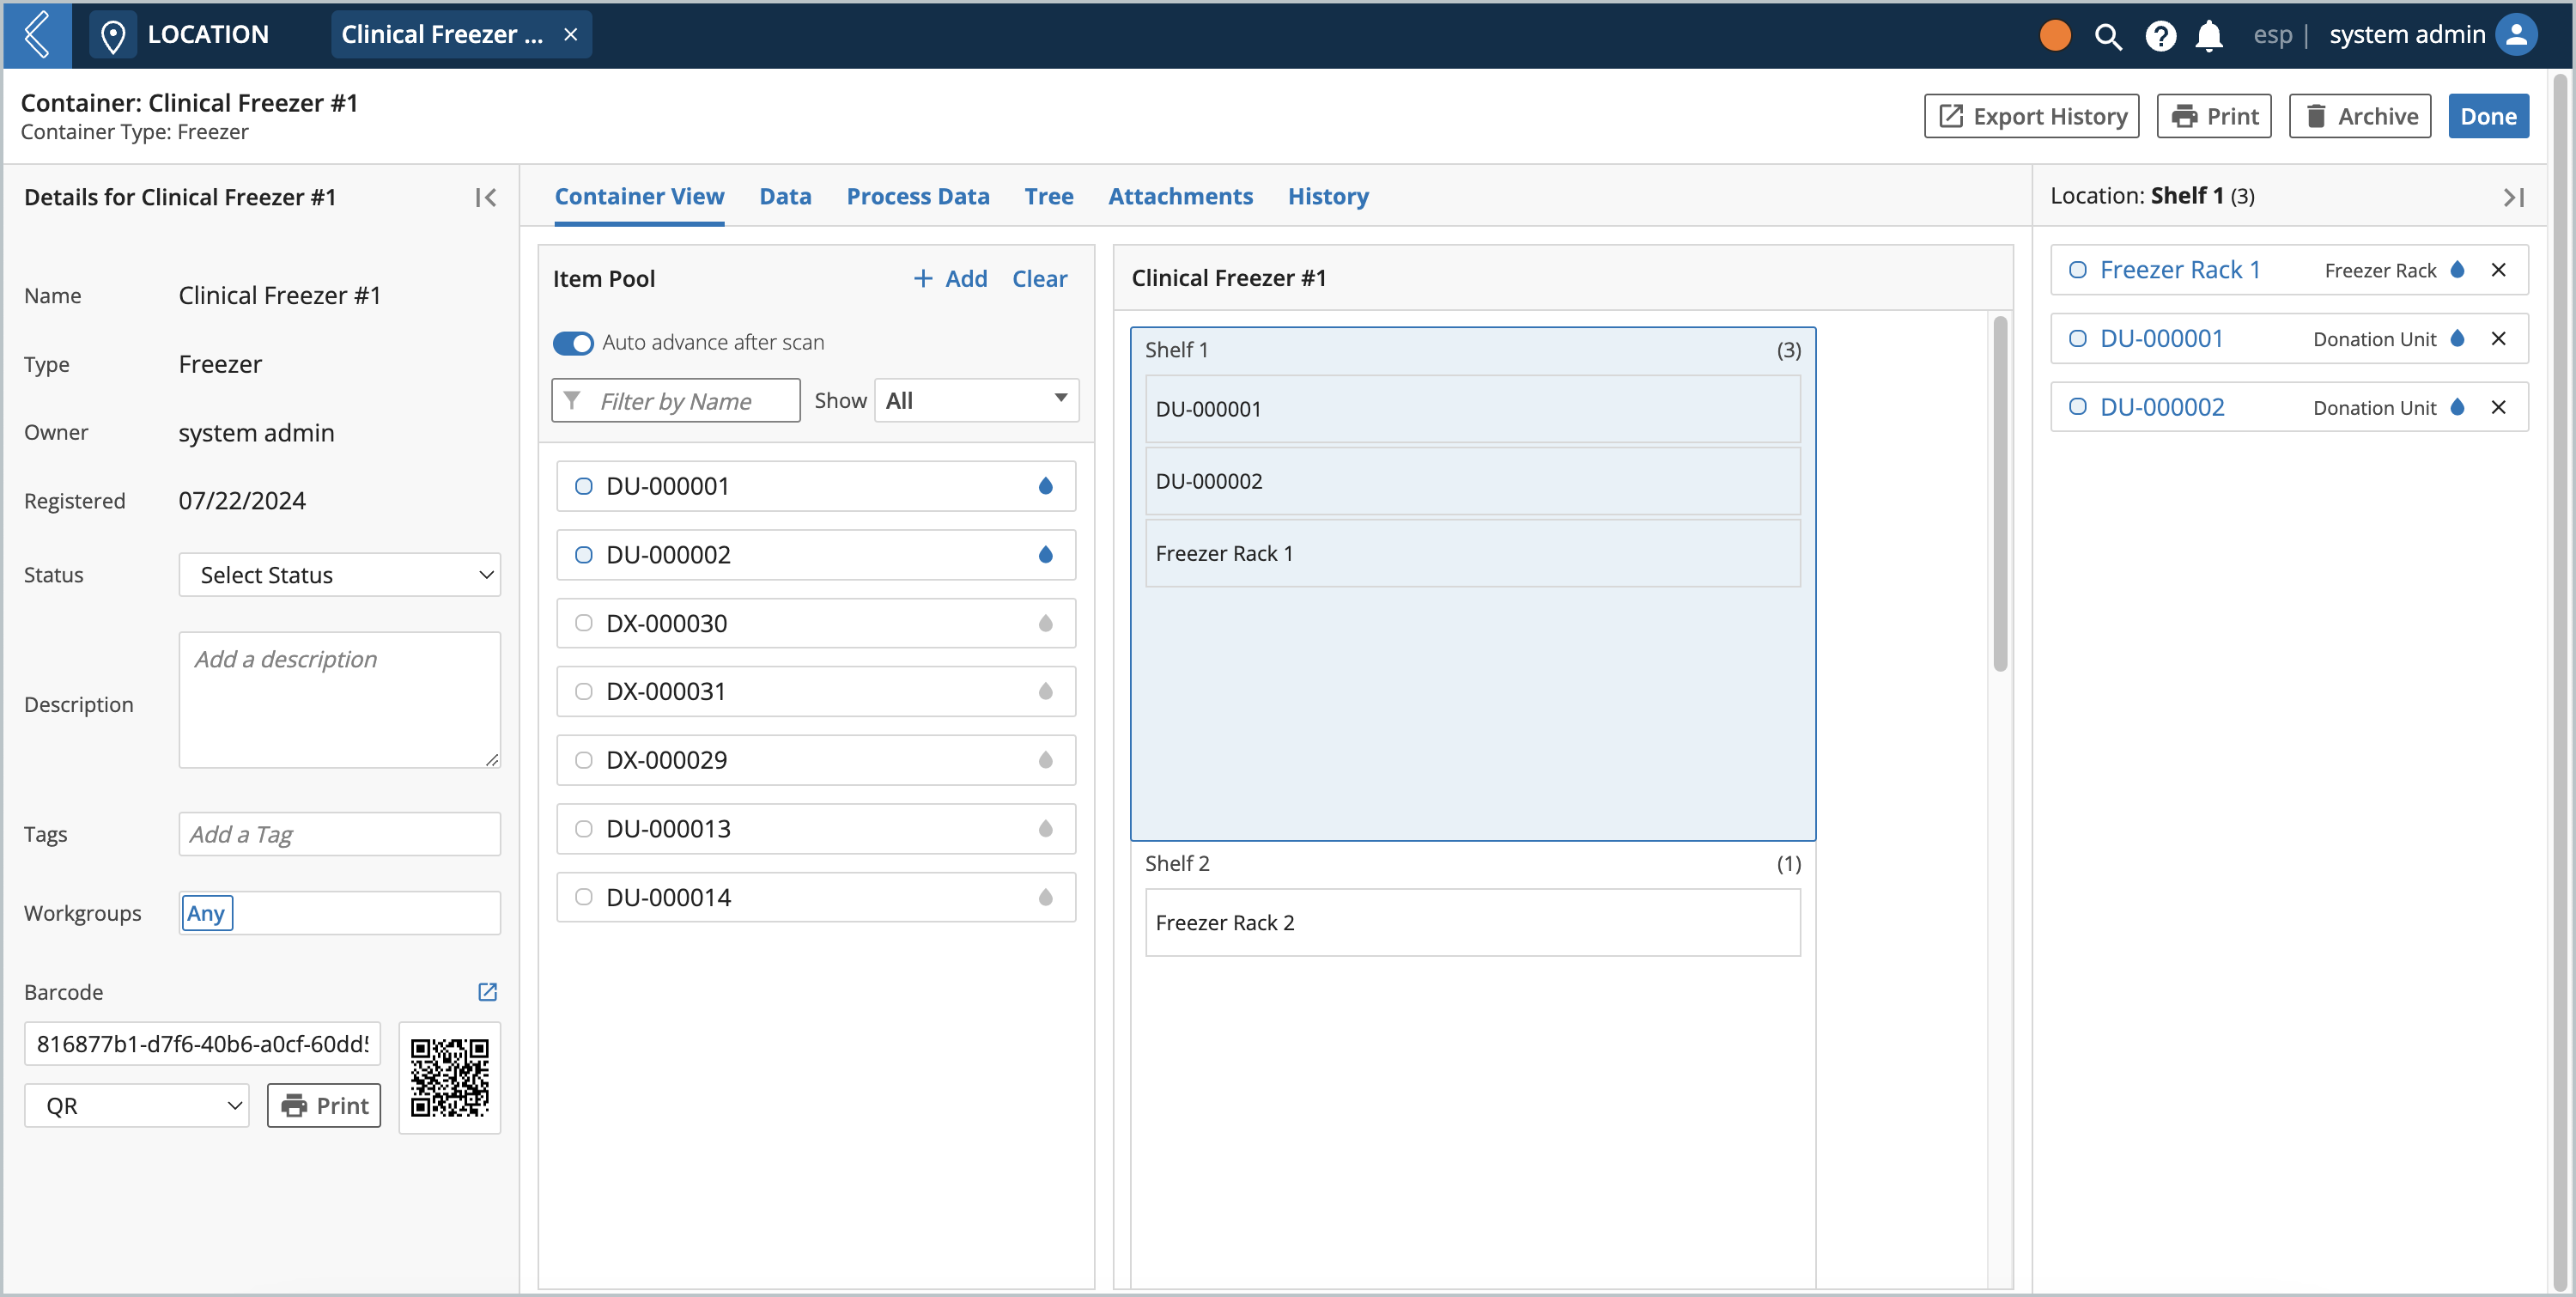
Task: Open the Location pin icon
Action: (x=113, y=35)
